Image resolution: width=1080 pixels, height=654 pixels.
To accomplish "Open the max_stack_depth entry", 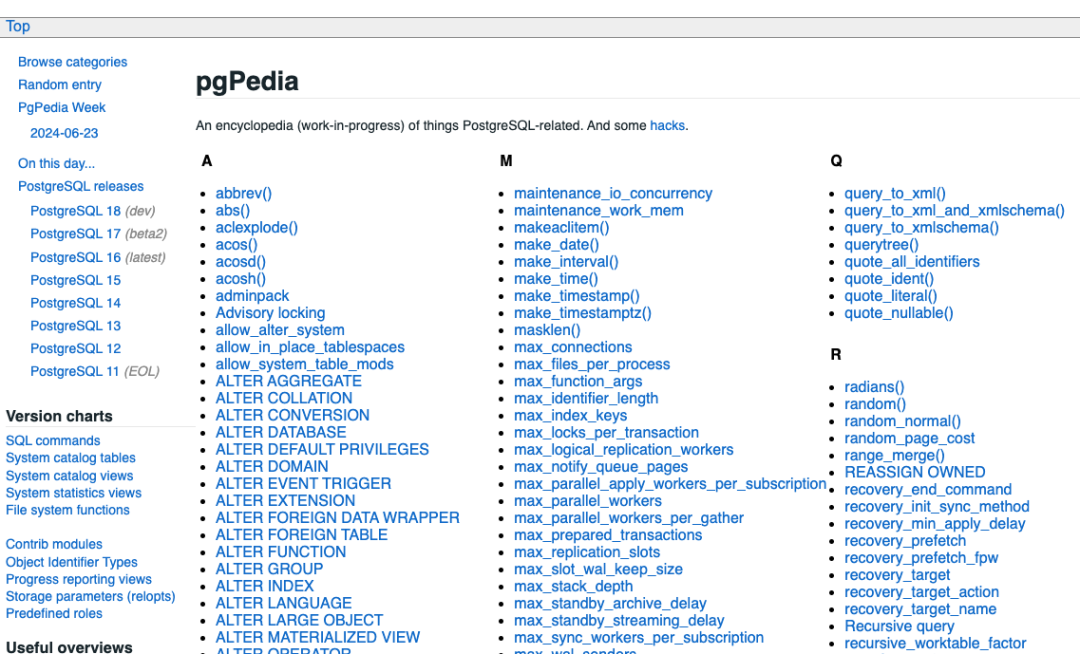I will pos(573,587).
